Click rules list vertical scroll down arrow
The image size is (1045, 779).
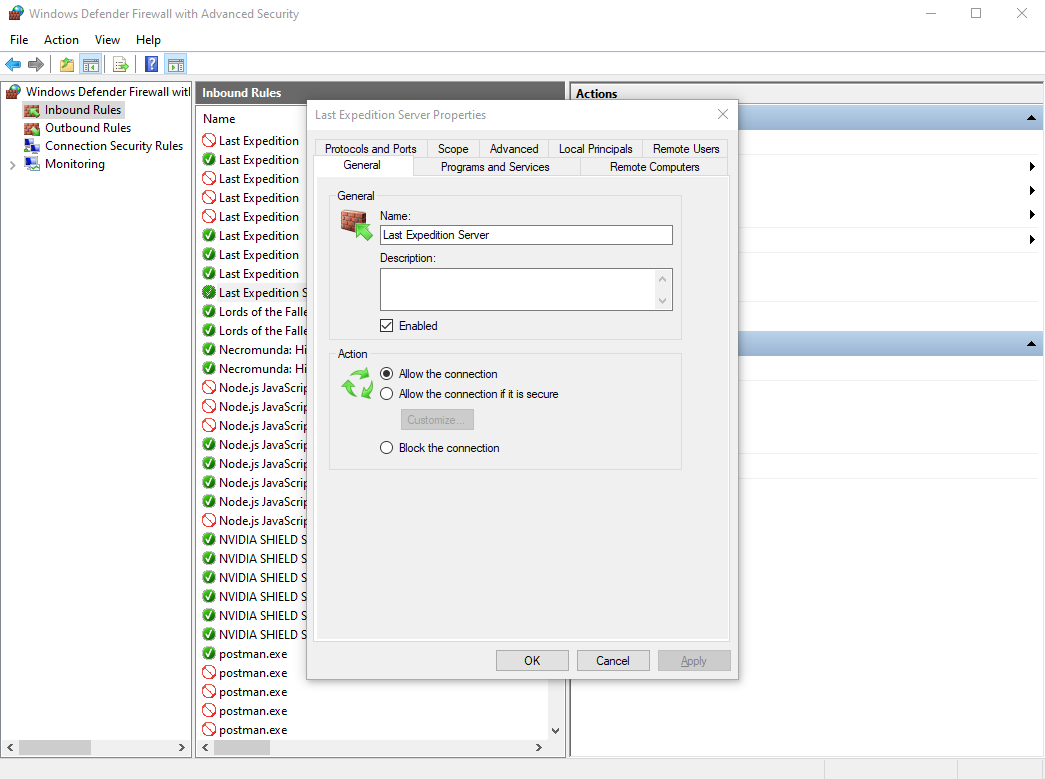556,731
